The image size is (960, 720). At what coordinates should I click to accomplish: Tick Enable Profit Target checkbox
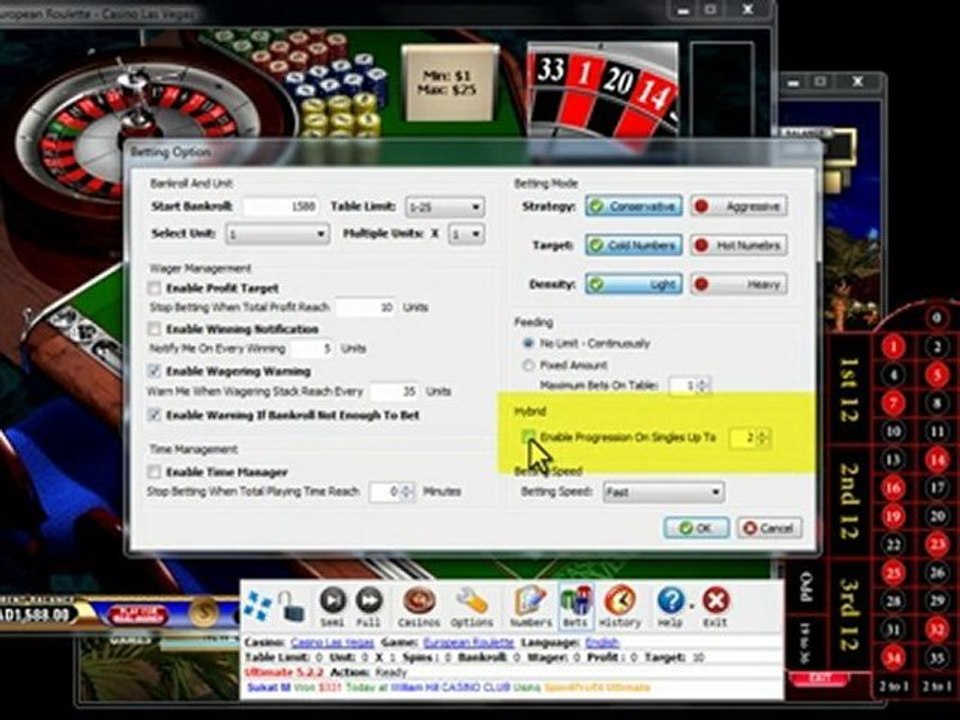(155, 288)
